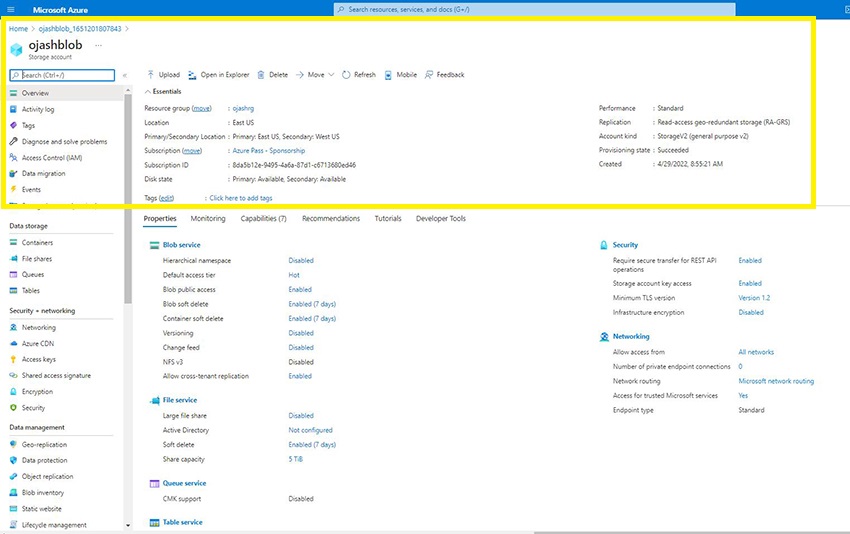Open Networking in the sidebar menu
This screenshot has height=534, width=850.
click(x=38, y=327)
